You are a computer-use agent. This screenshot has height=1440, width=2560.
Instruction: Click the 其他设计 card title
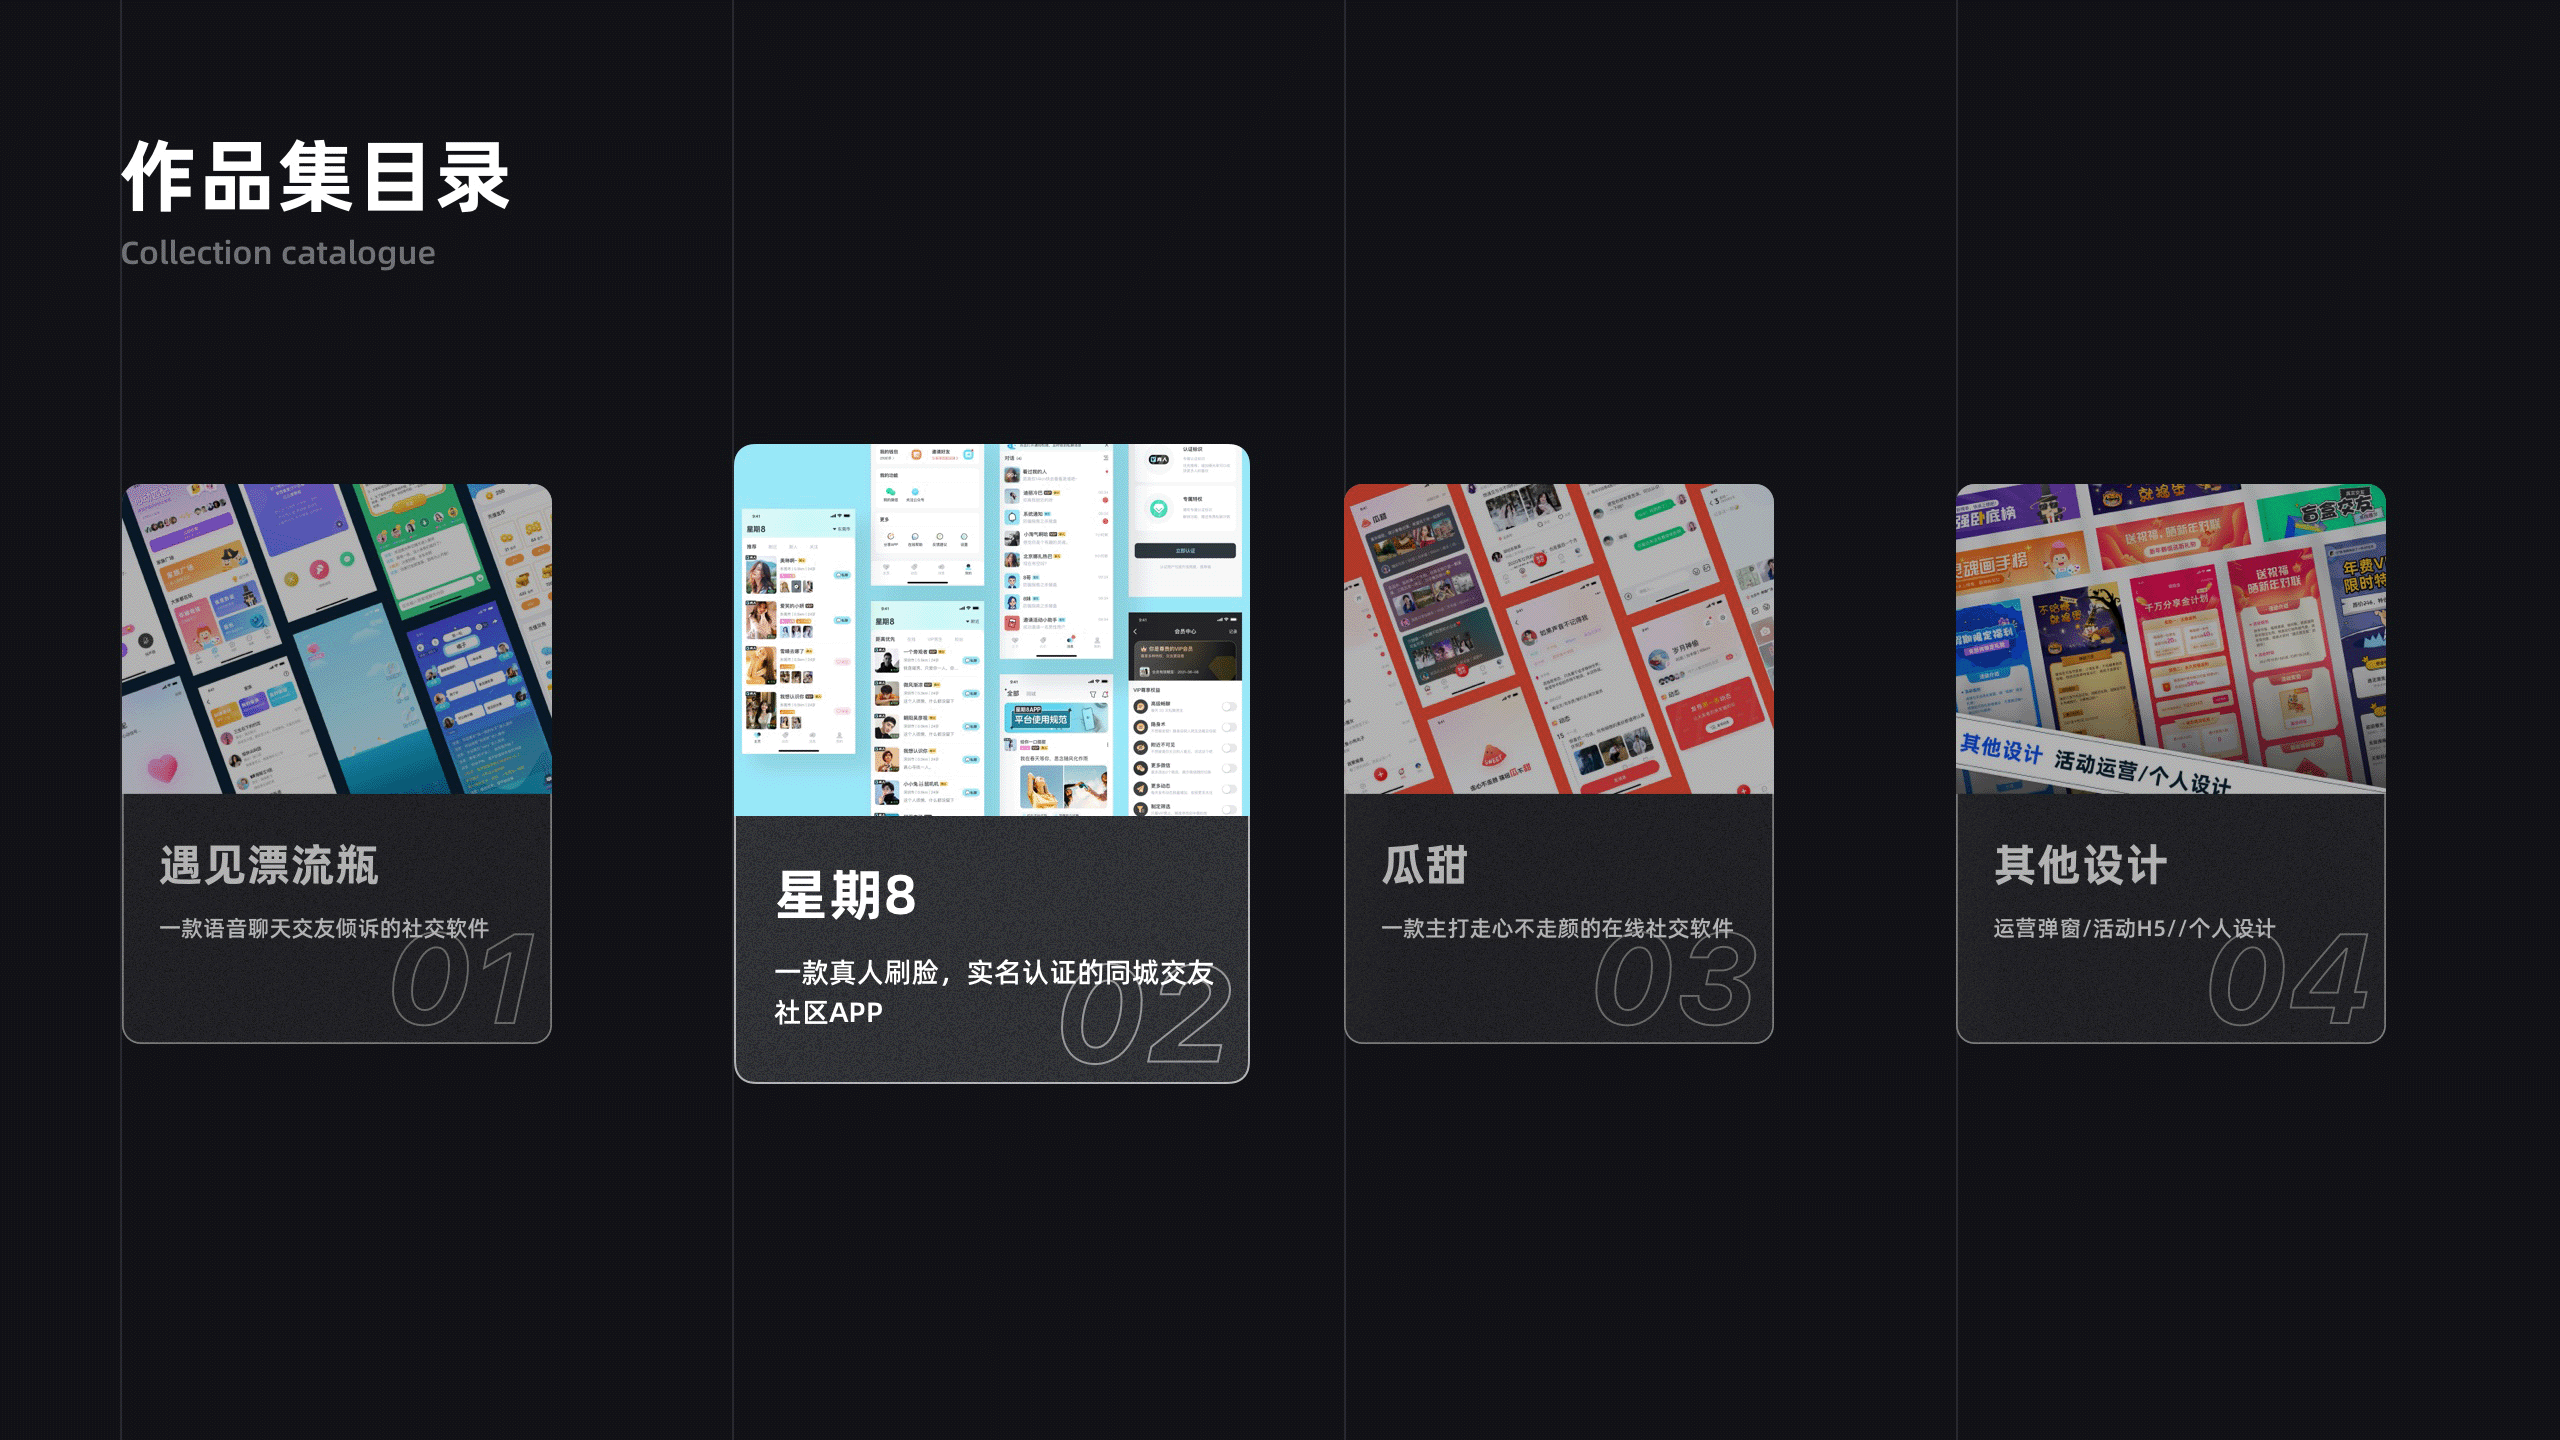tap(2081, 866)
